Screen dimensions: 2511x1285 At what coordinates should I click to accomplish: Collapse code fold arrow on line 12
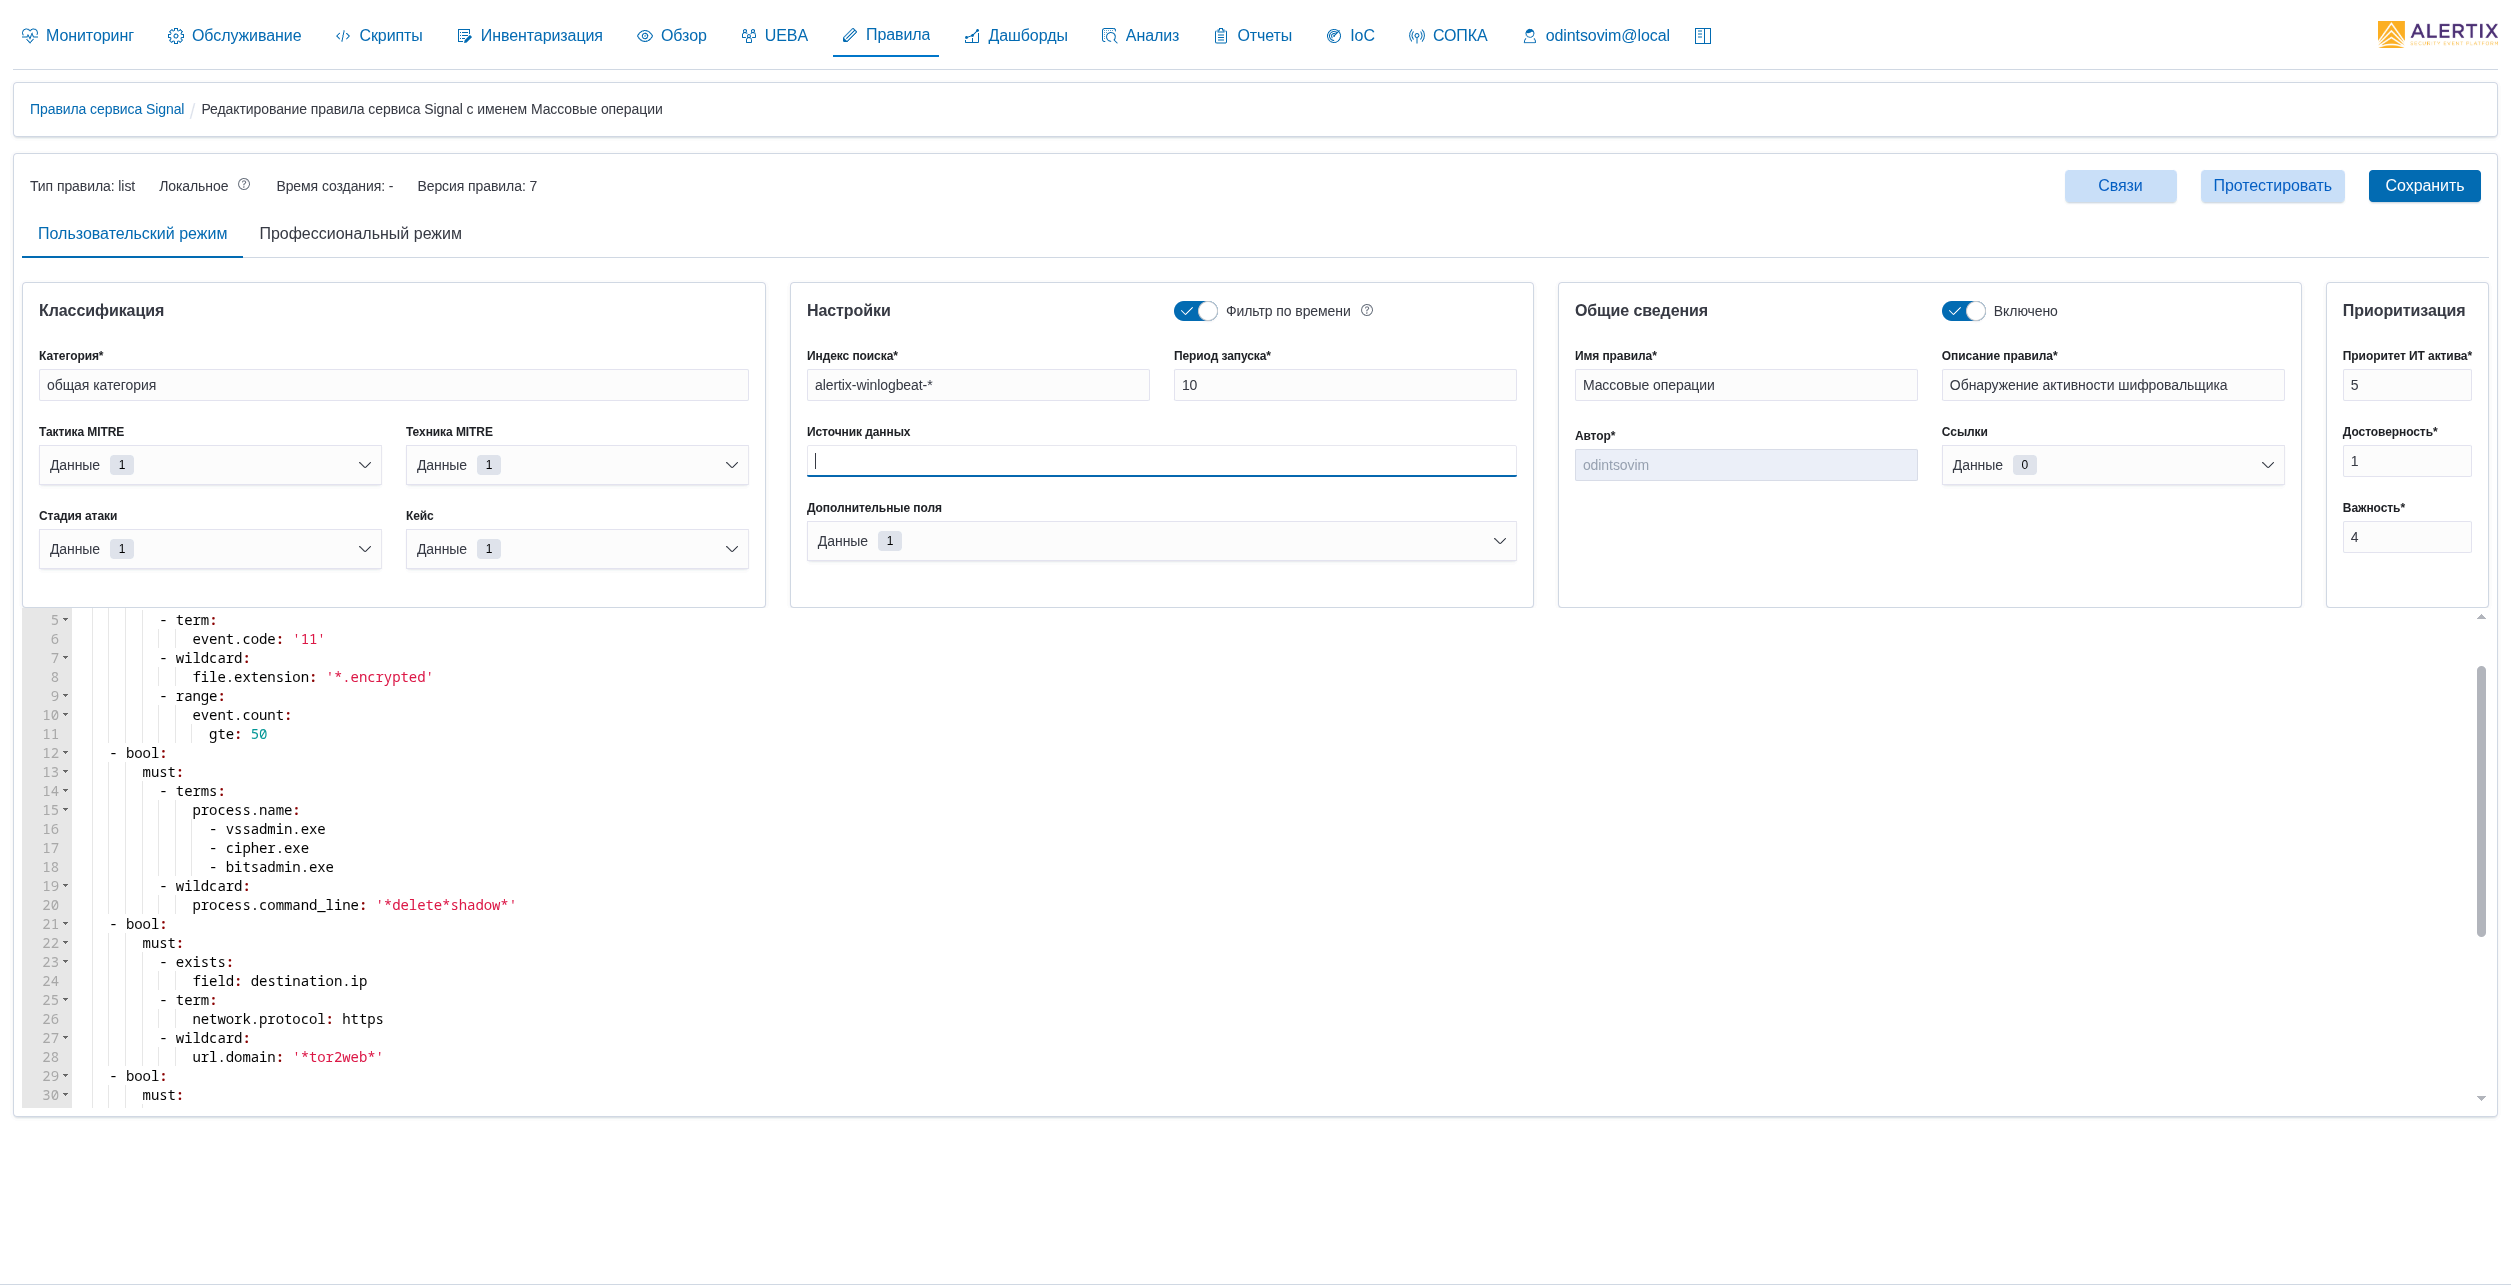66,753
